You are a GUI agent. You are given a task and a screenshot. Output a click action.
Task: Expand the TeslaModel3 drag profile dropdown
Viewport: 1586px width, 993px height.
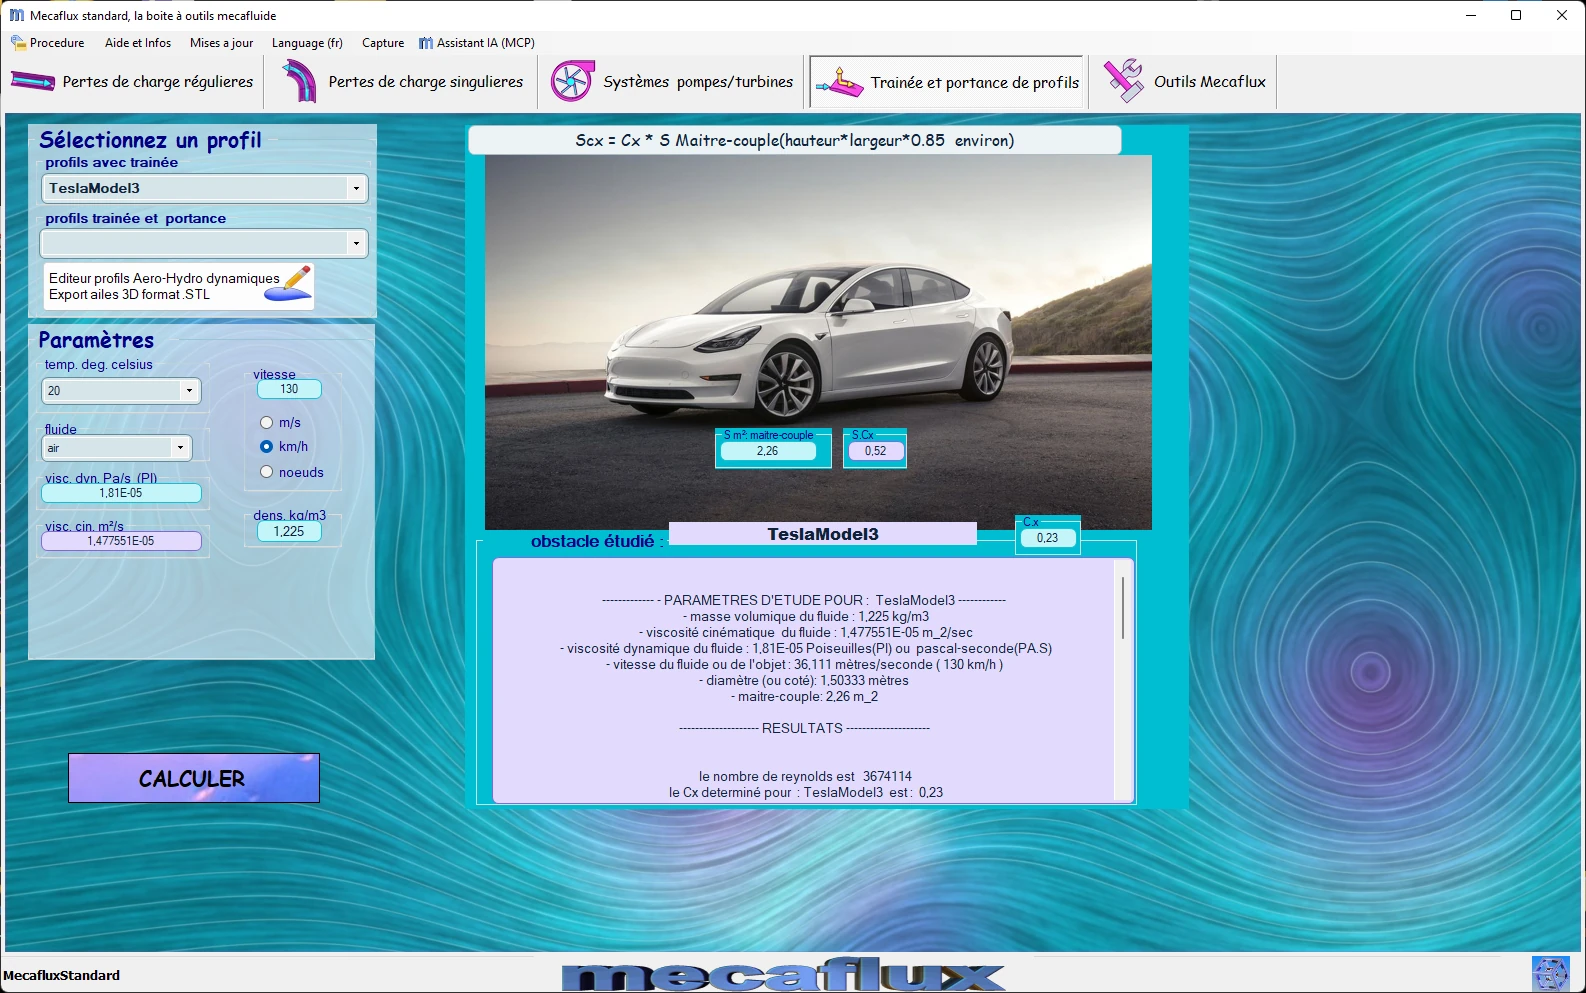[356, 188]
